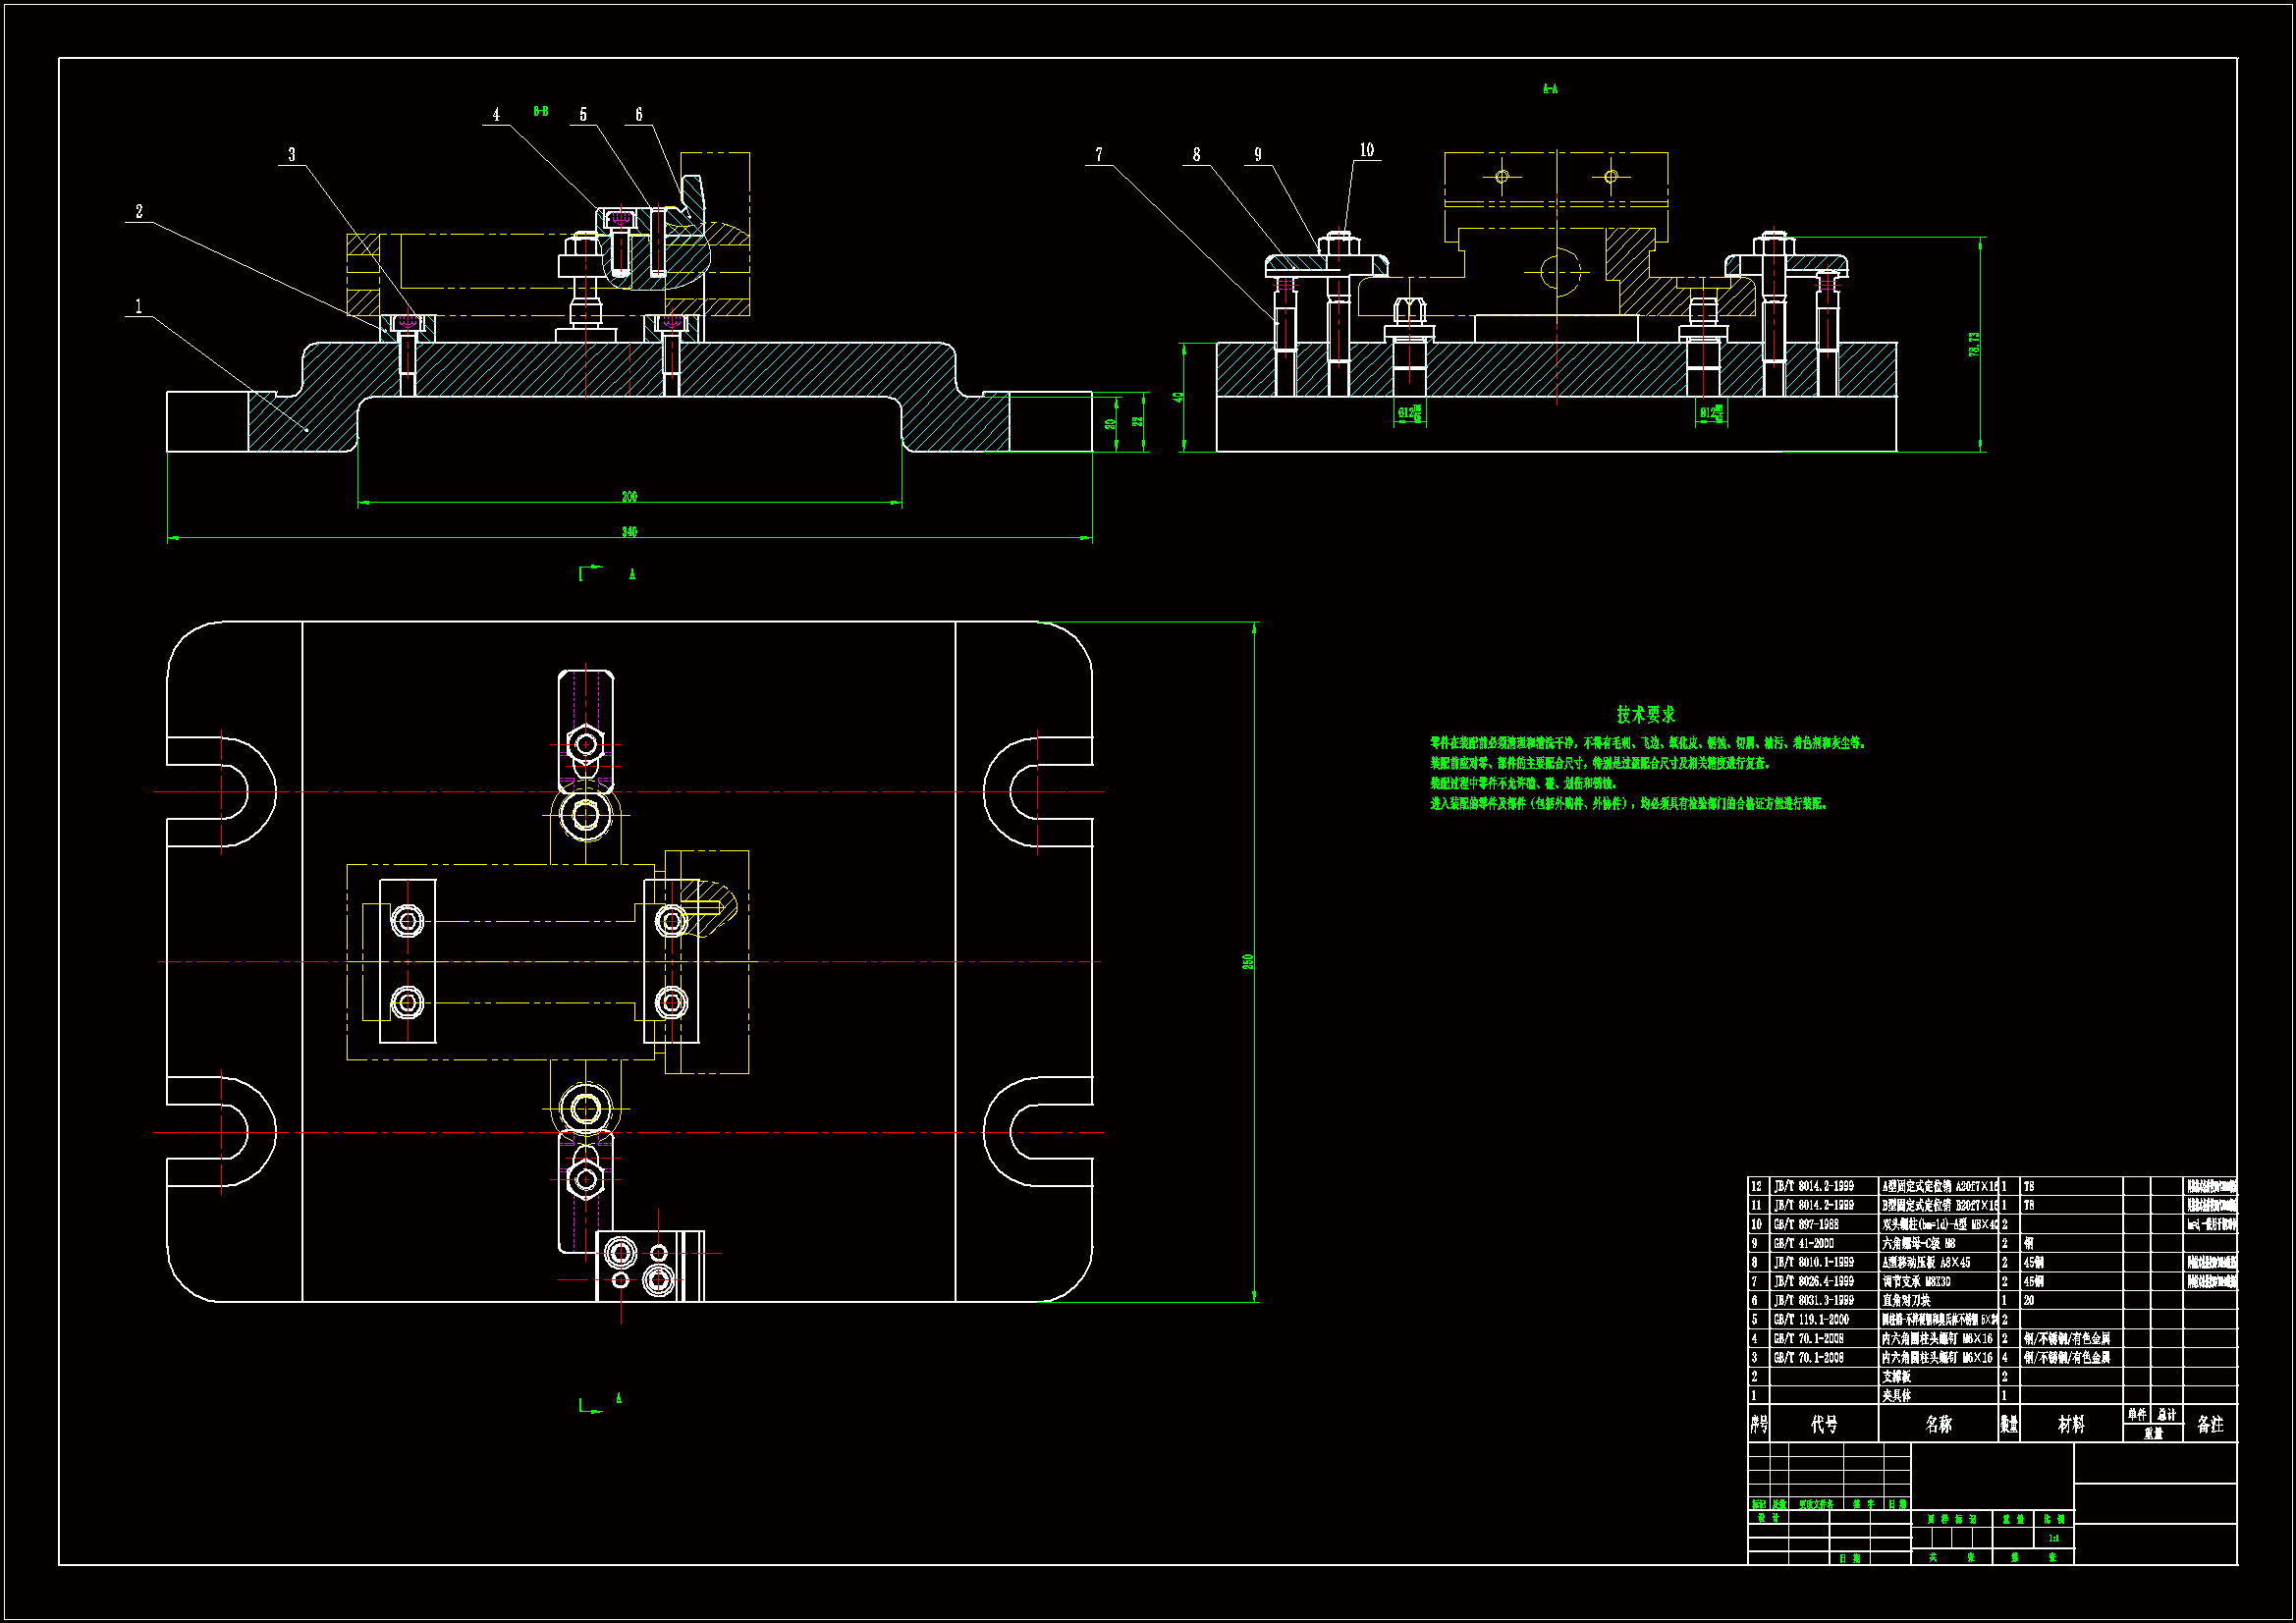Select the 40 thickness dimension
The width and height of the screenshot is (2296, 1623).
1179,397
